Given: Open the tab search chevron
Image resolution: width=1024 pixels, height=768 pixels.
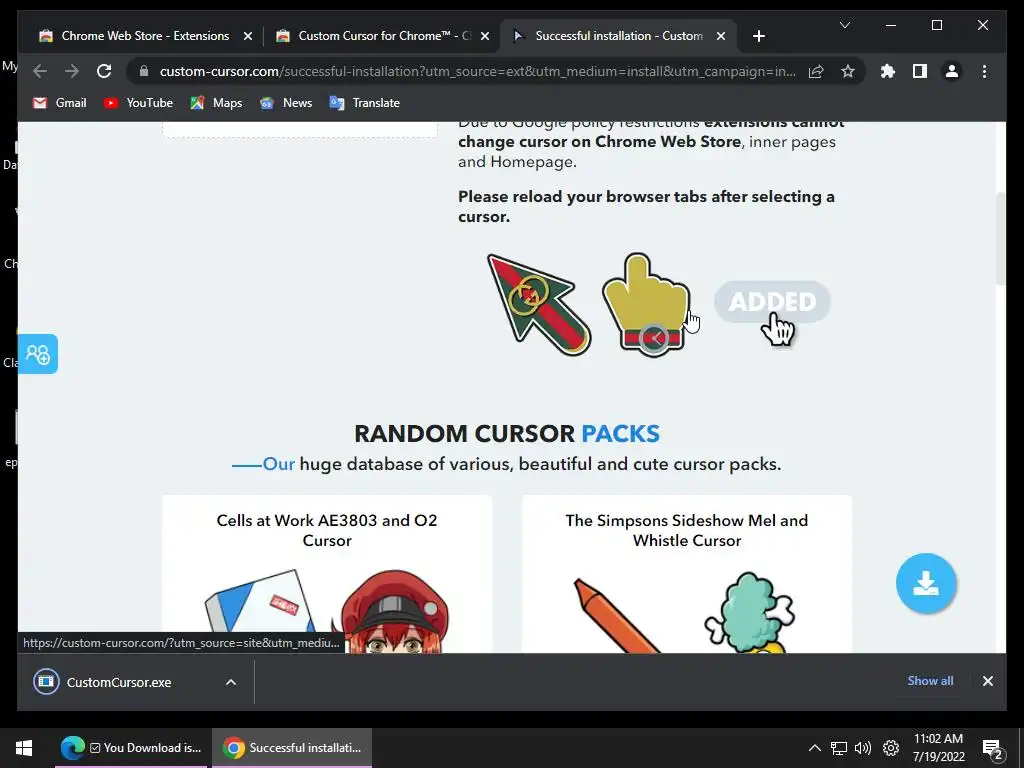Looking at the screenshot, I should tap(844, 25).
